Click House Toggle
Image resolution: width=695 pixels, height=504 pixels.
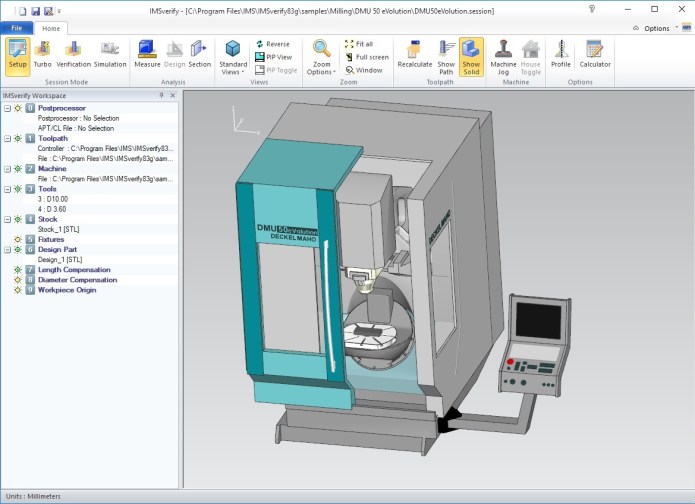pyautogui.click(x=531, y=58)
